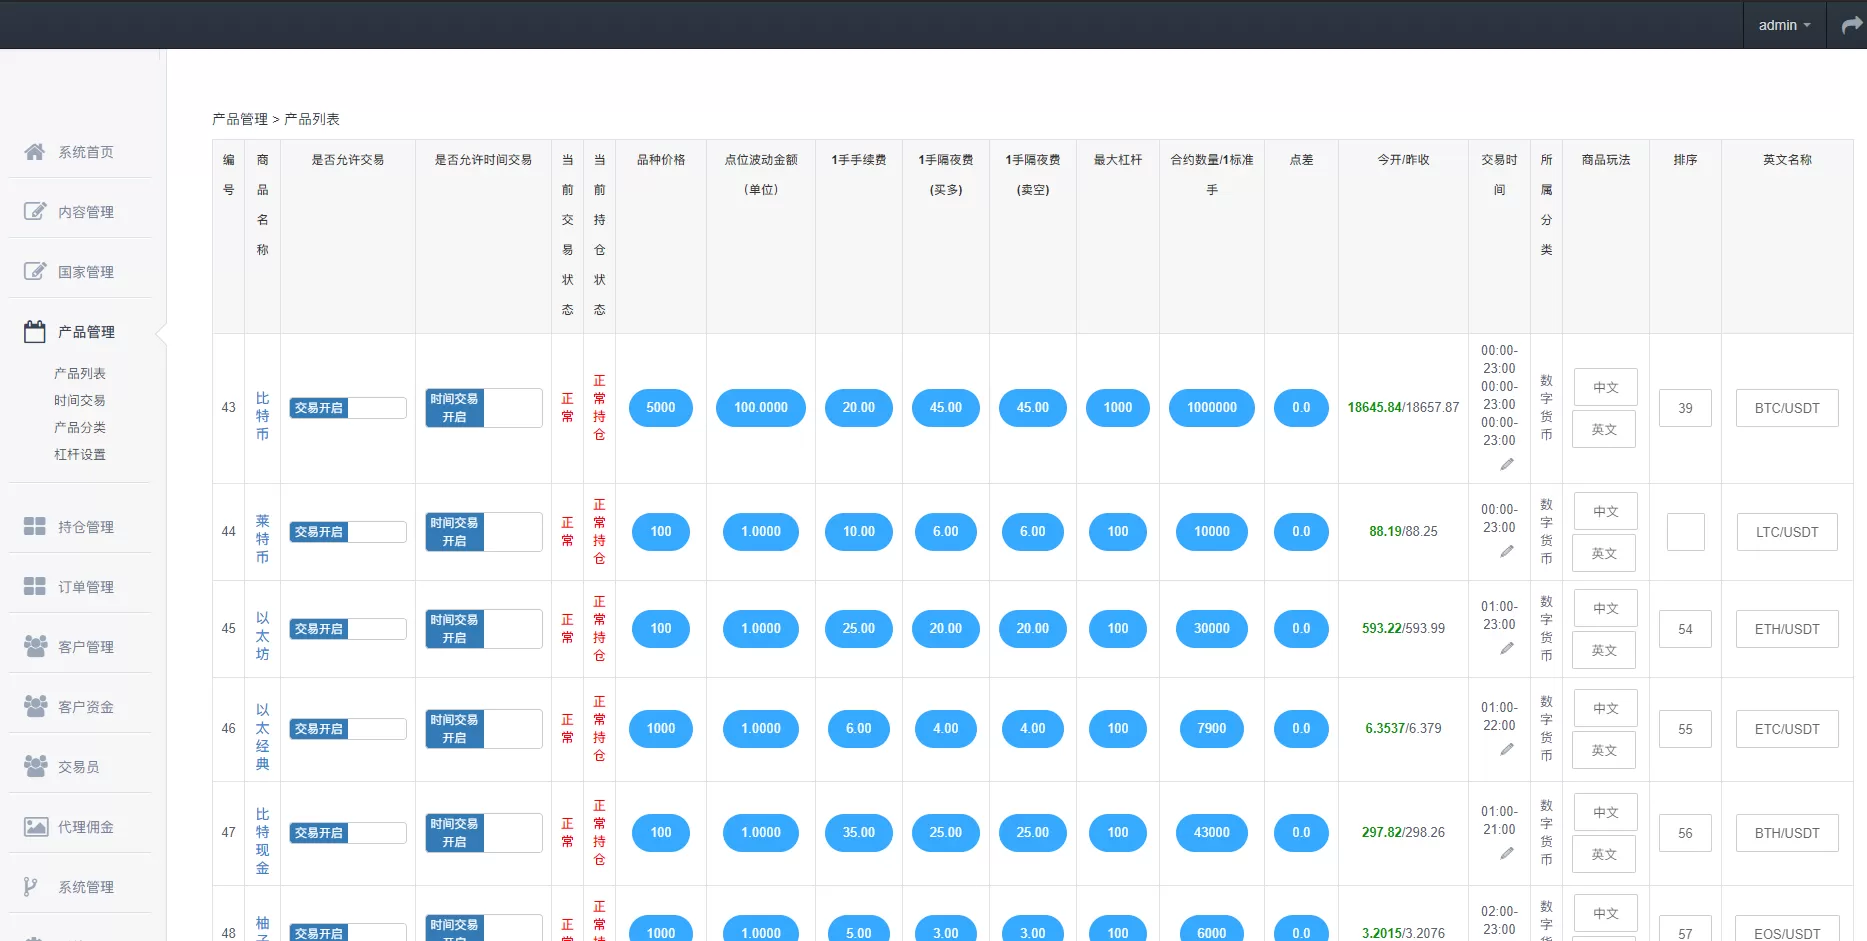Click the branch icon beside 系统管理
Image resolution: width=1867 pixels, height=941 pixels.
point(31,886)
